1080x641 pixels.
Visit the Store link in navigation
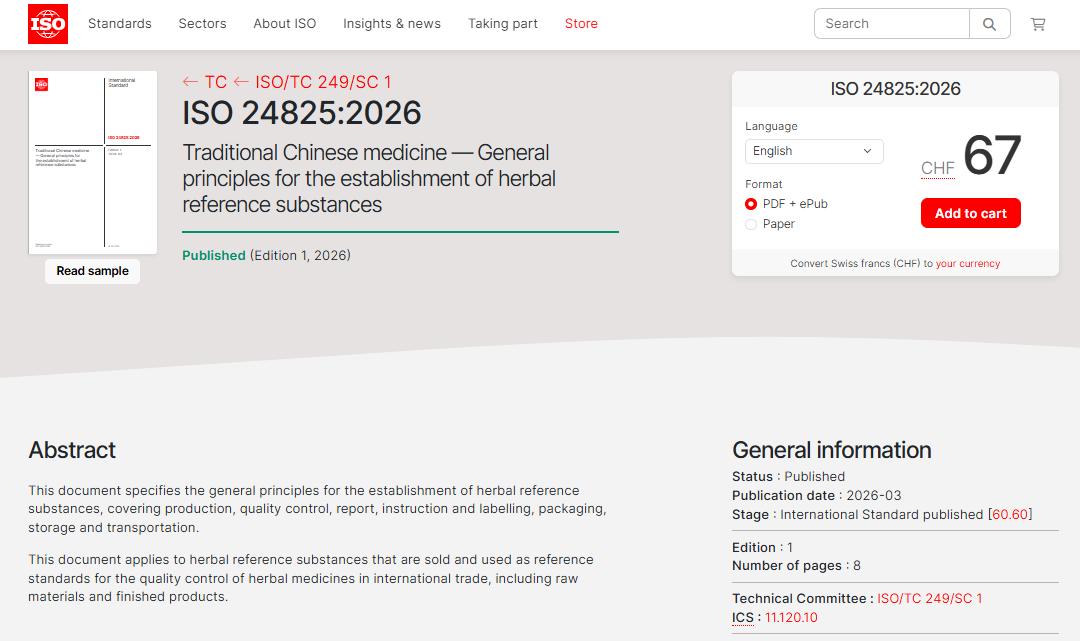pyautogui.click(x=581, y=24)
